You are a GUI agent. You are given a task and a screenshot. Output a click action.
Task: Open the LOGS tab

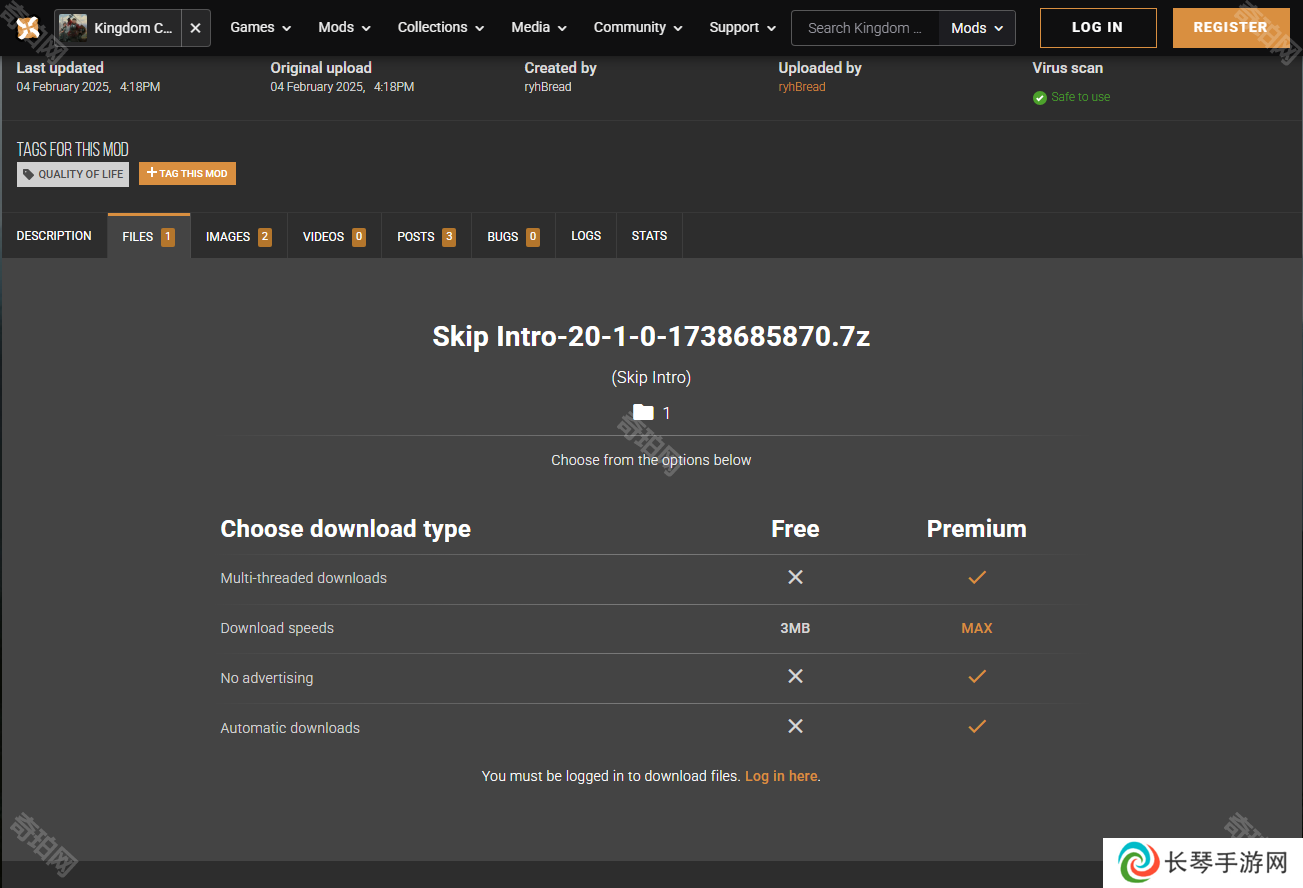(x=586, y=236)
